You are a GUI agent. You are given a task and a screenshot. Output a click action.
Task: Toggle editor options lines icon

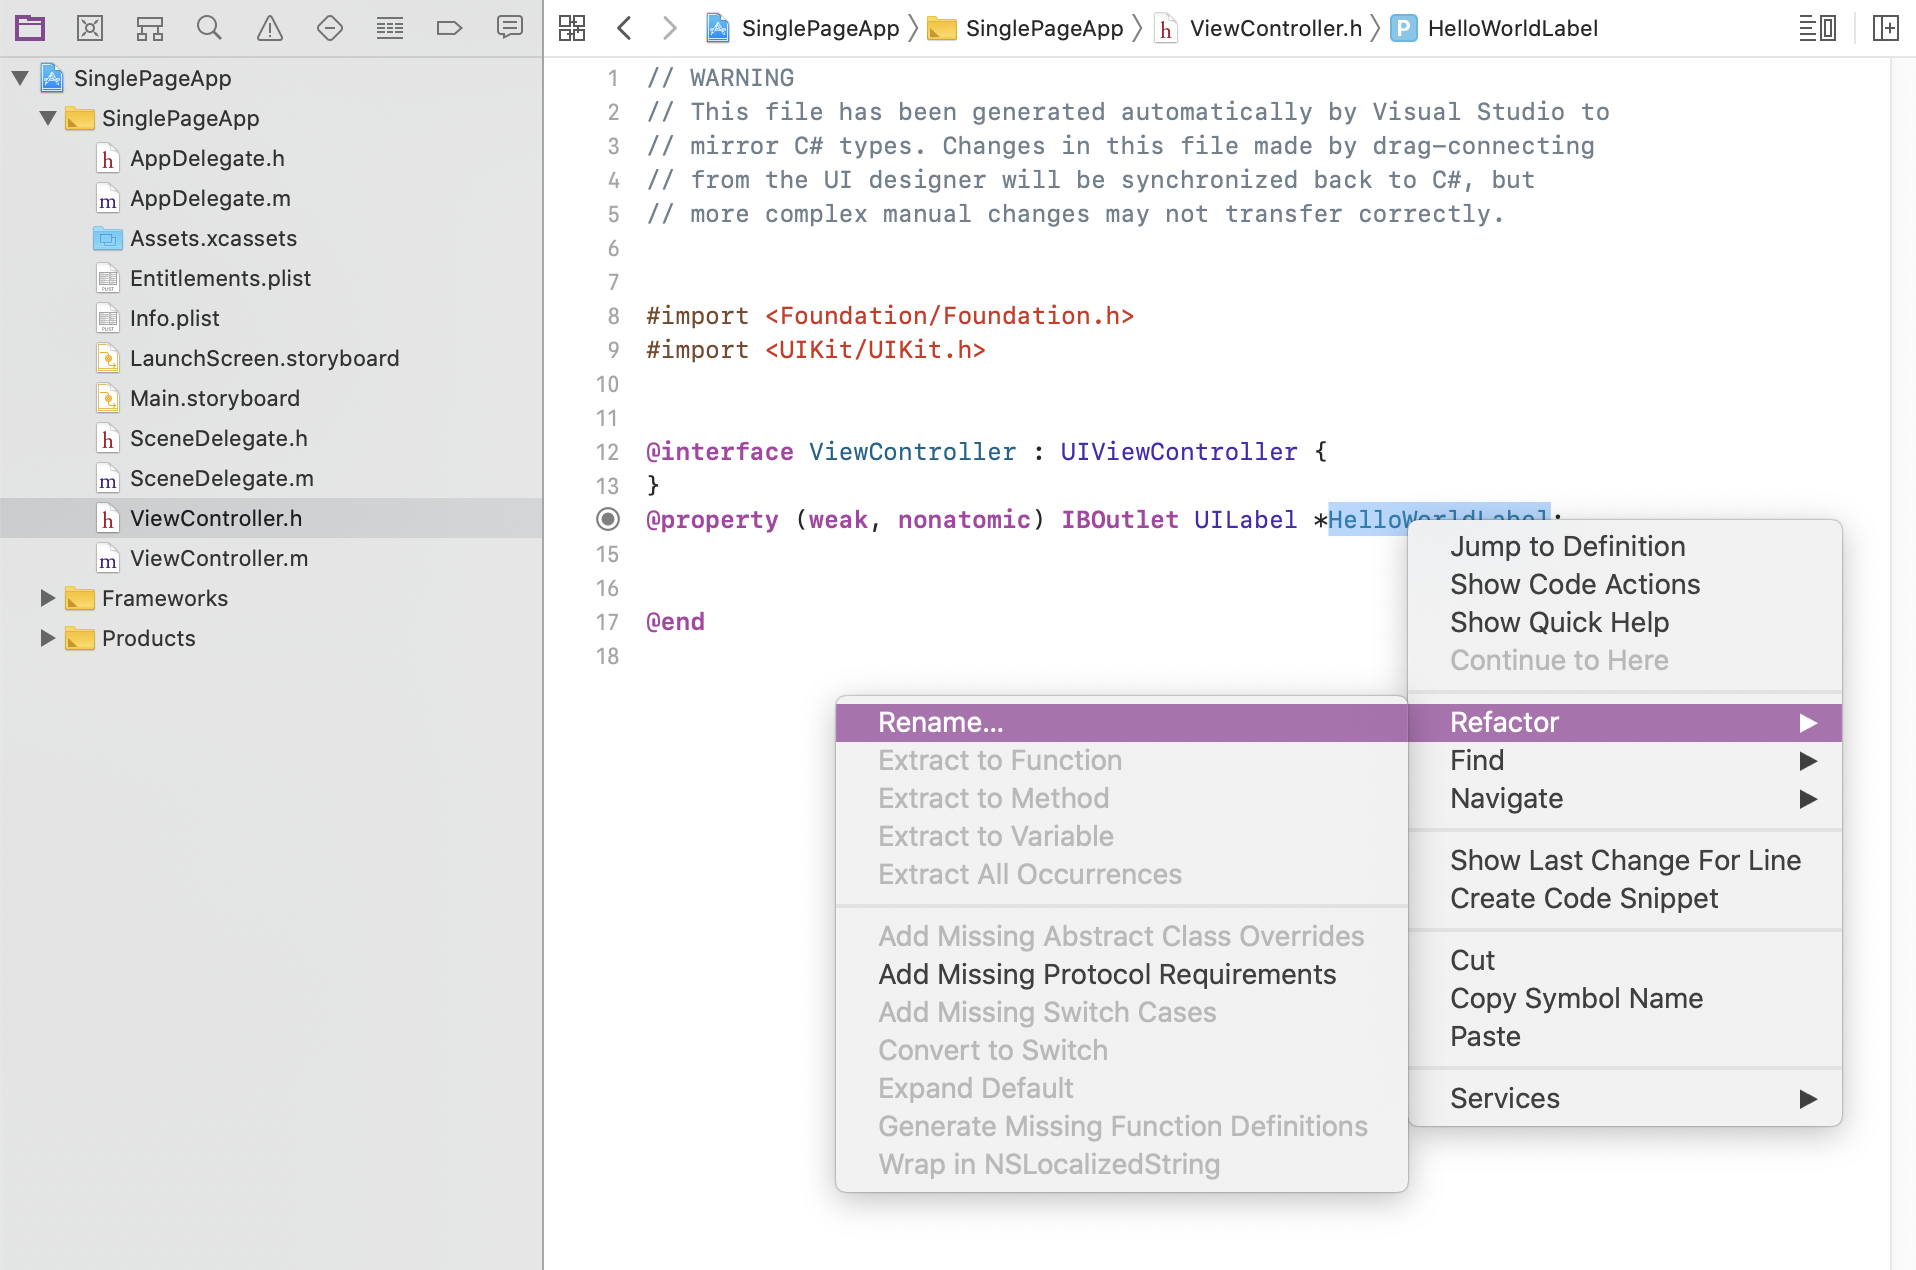tap(1817, 28)
